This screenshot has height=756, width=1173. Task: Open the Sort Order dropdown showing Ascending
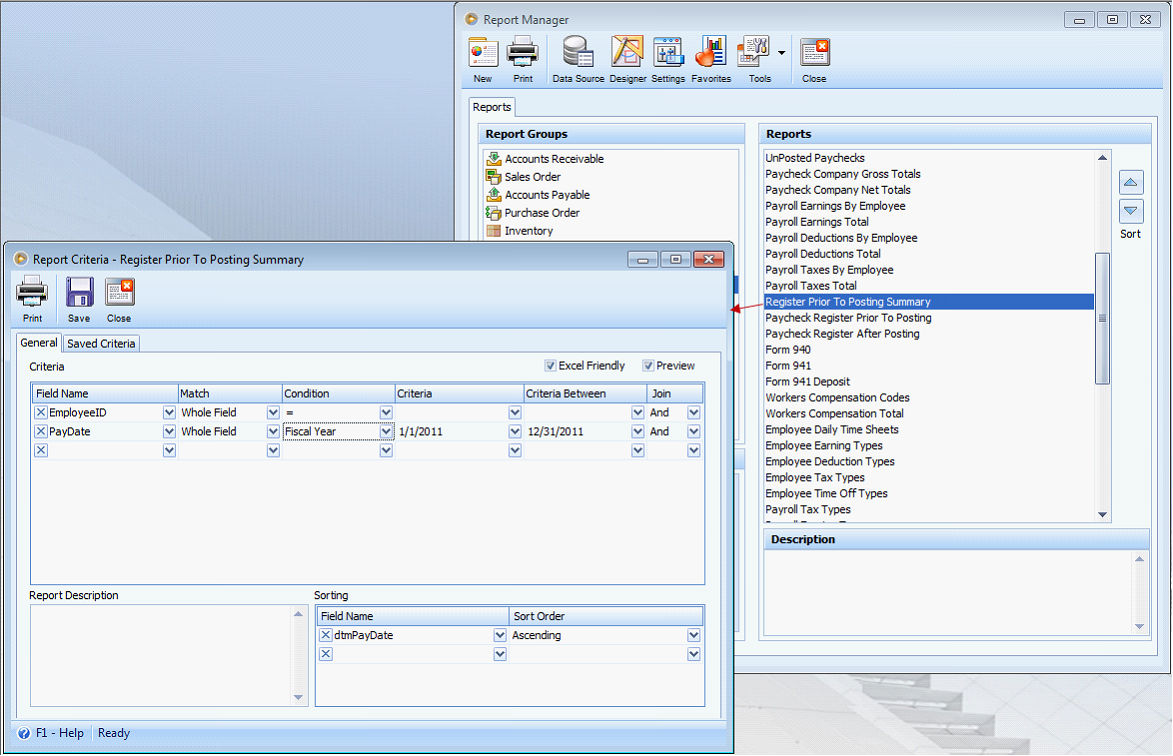coord(693,635)
